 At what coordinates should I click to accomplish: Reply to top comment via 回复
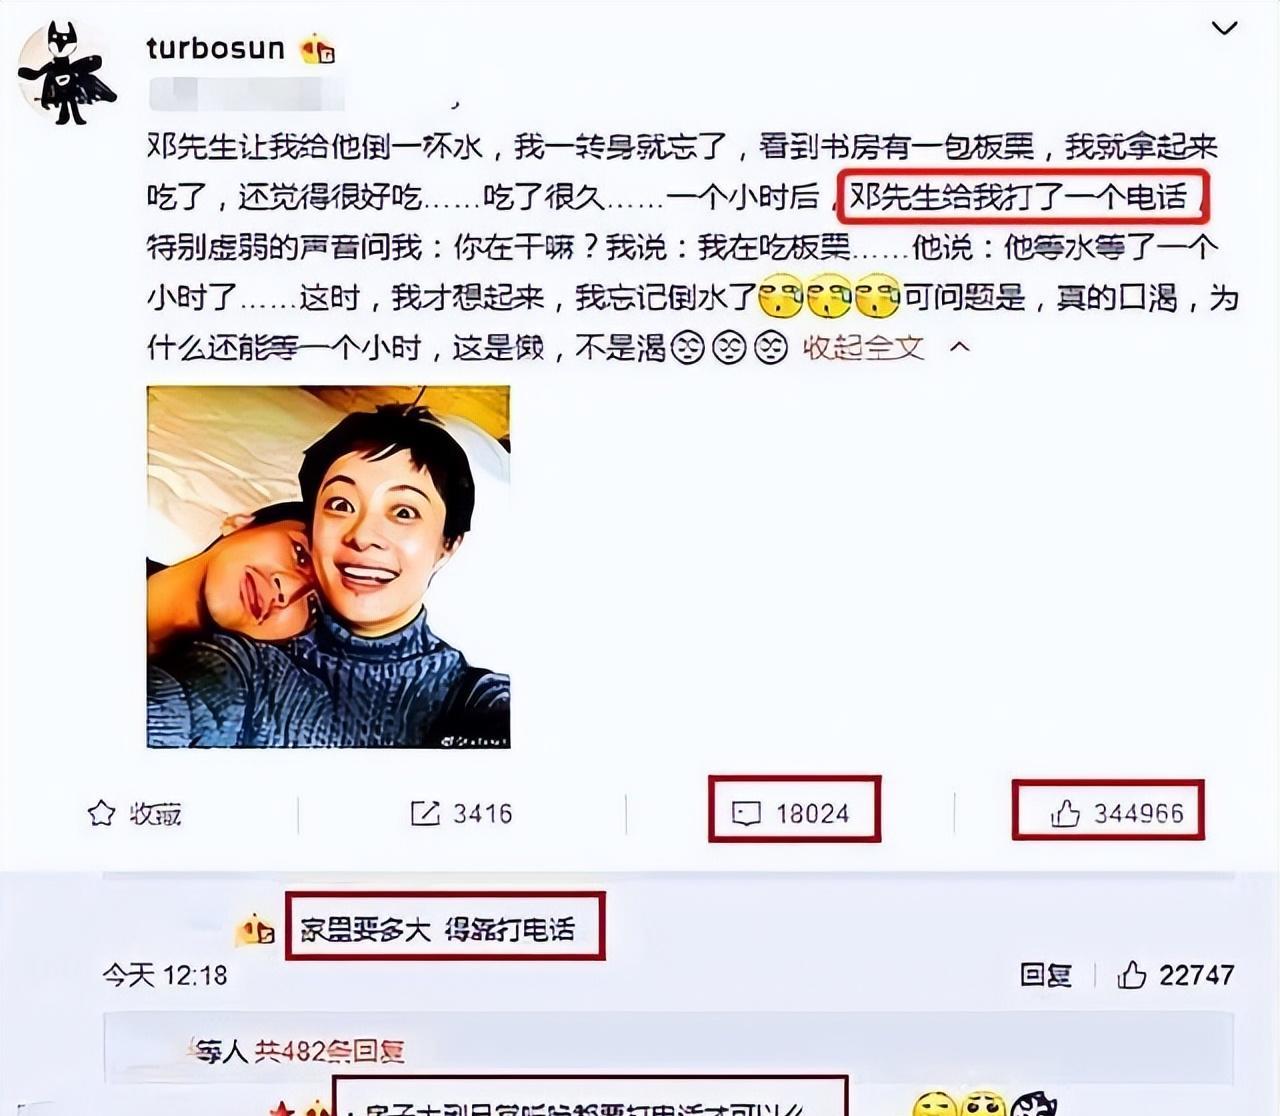[x=1045, y=974]
